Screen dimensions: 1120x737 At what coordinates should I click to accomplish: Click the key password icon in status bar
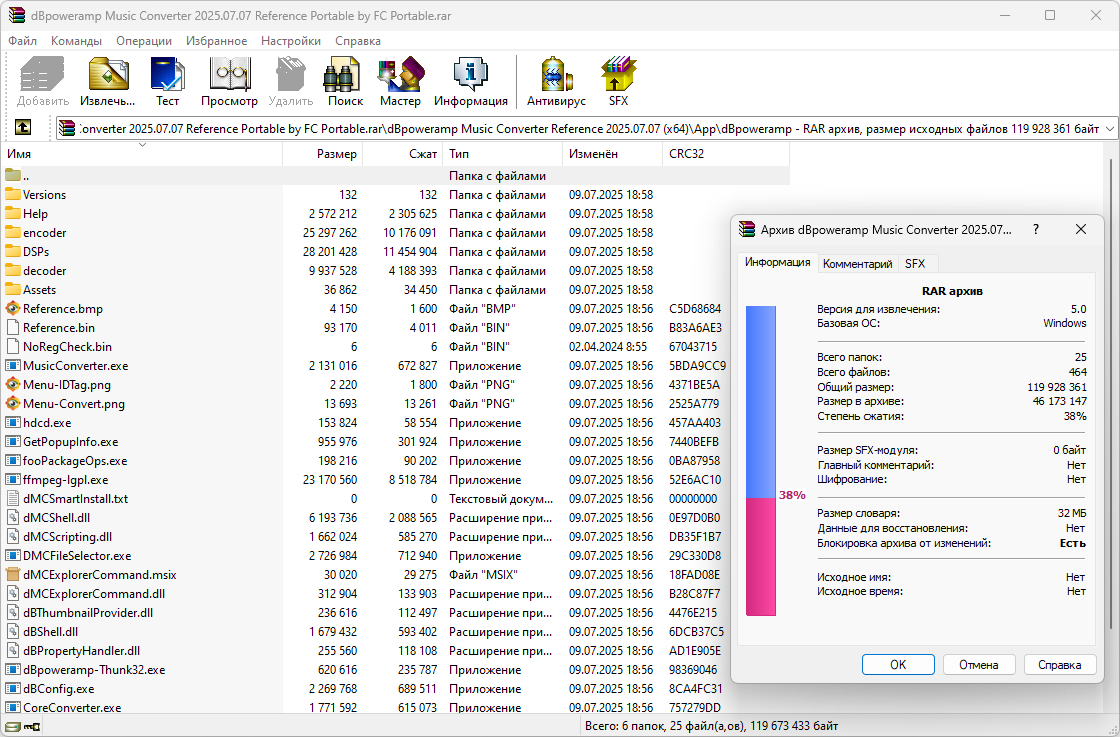[32, 726]
